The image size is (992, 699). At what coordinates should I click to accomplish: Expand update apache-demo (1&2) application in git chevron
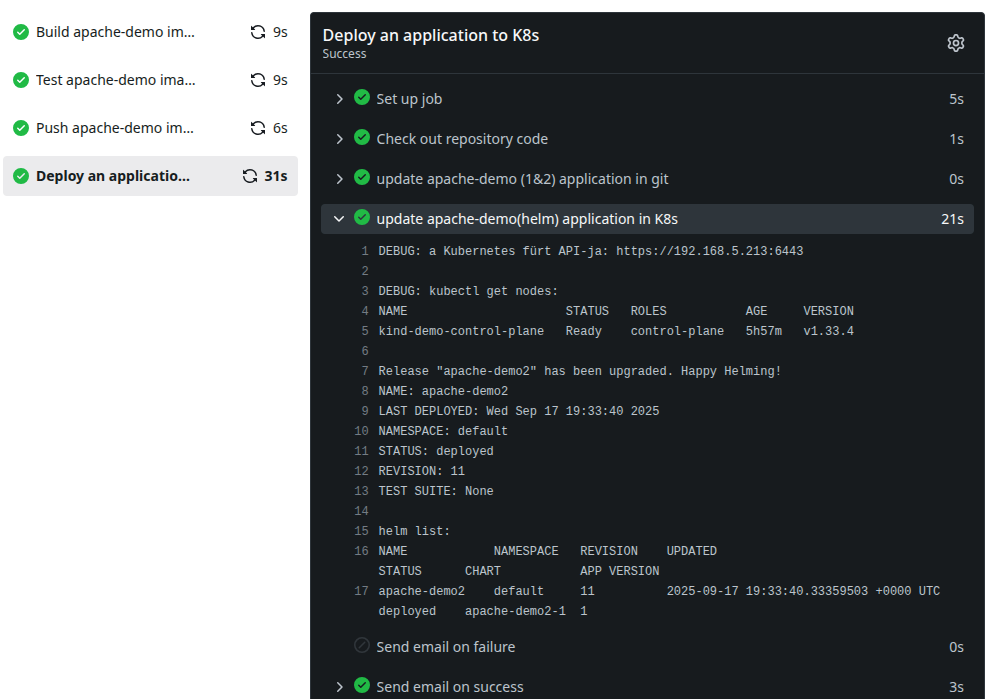(339, 179)
